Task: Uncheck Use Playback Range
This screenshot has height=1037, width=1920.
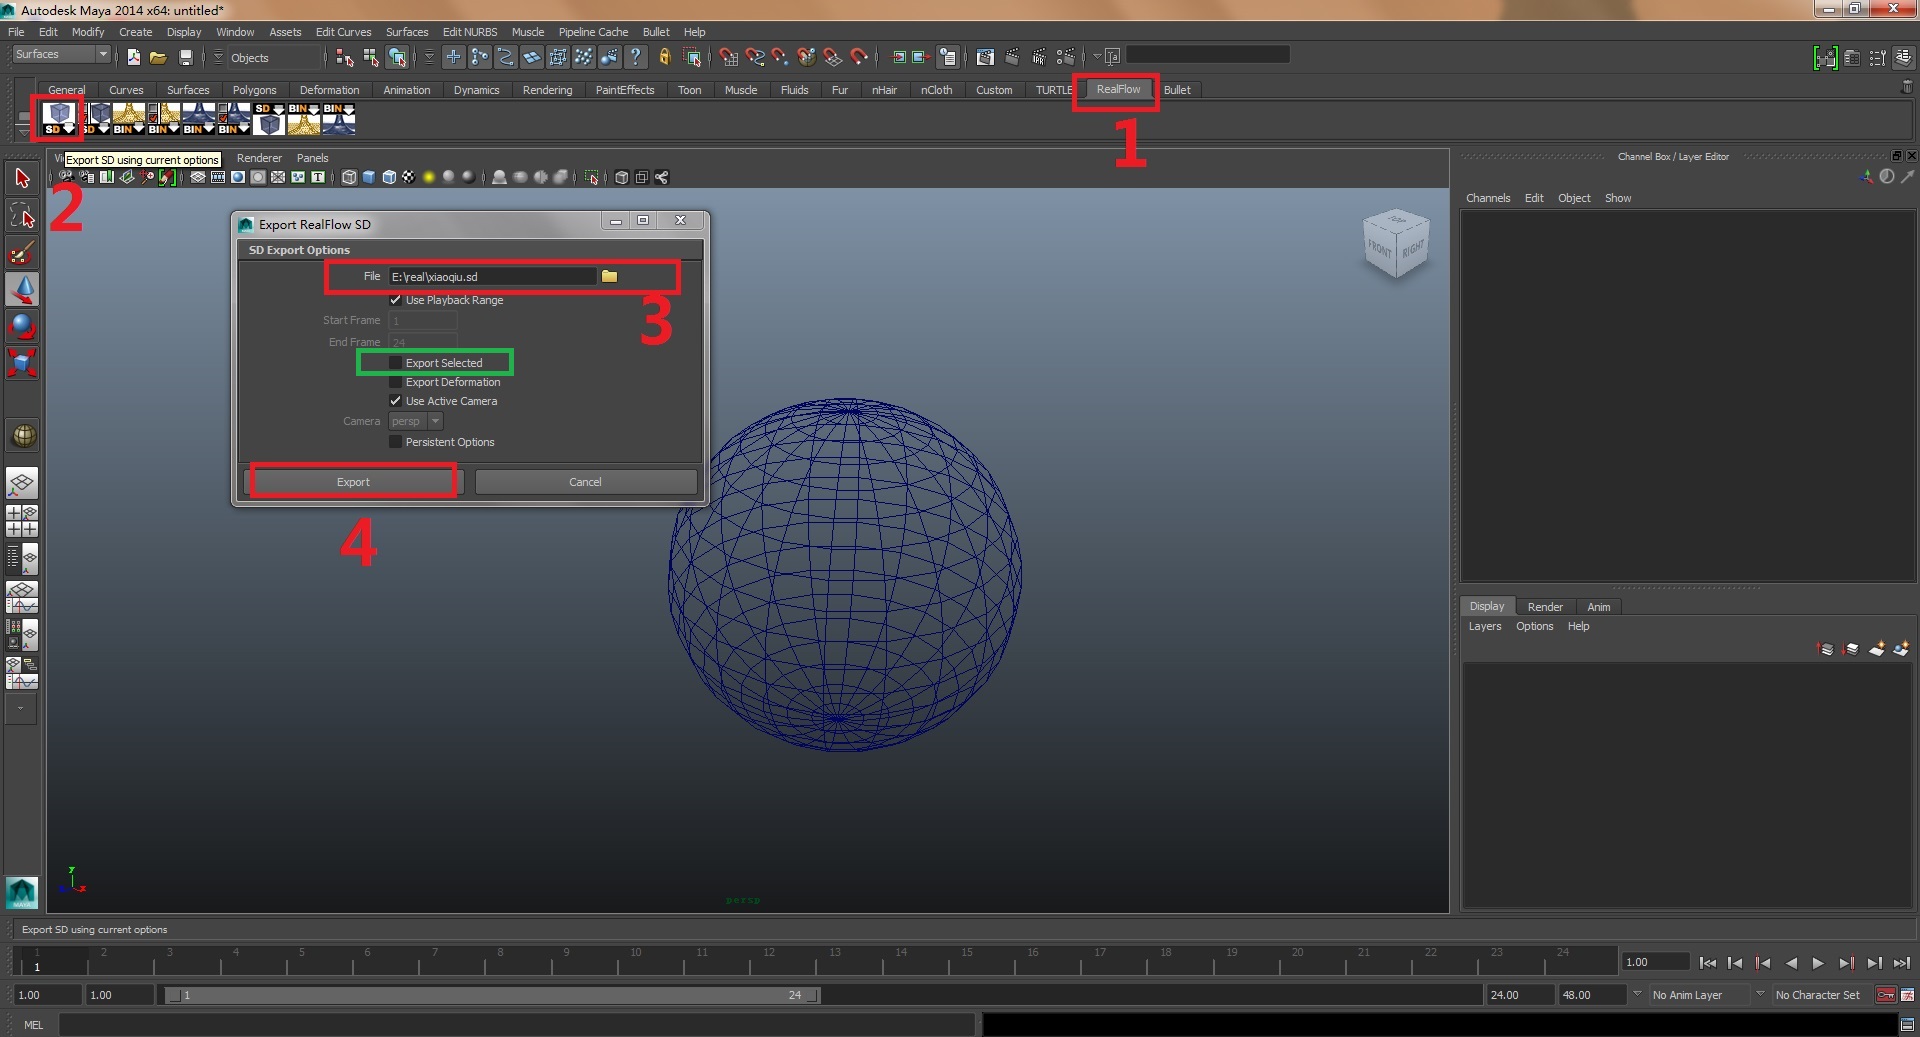Action: (x=395, y=300)
